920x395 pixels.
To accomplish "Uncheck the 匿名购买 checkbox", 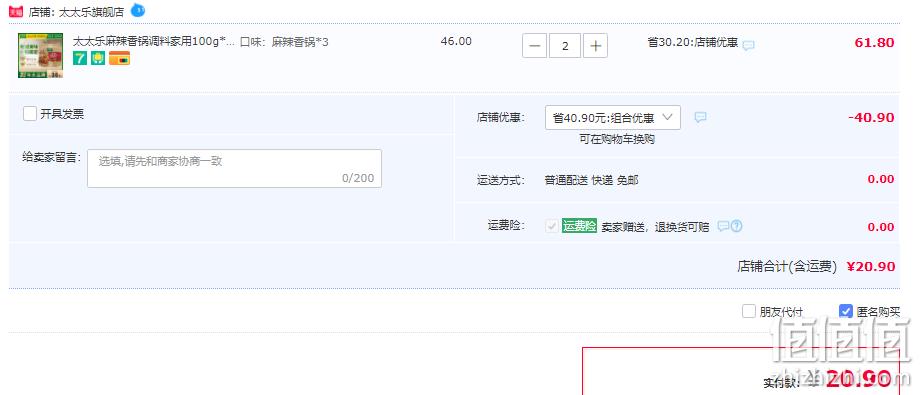I will (845, 311).
